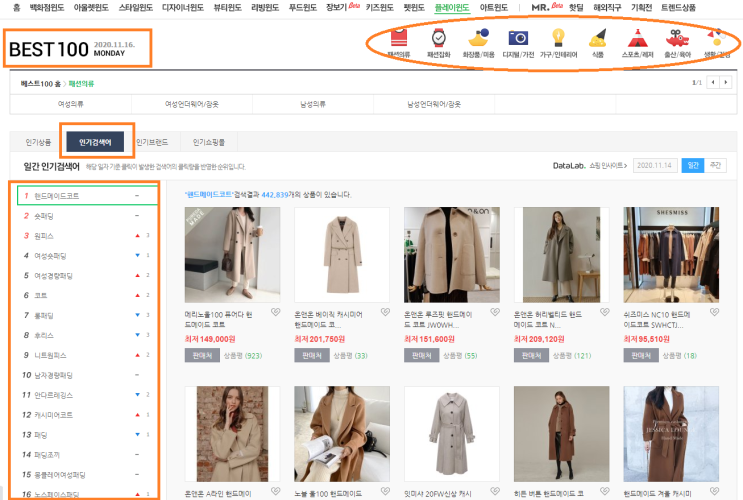
Task: Open 플레이윈도 in top navigation
Action: click(452, 8)
